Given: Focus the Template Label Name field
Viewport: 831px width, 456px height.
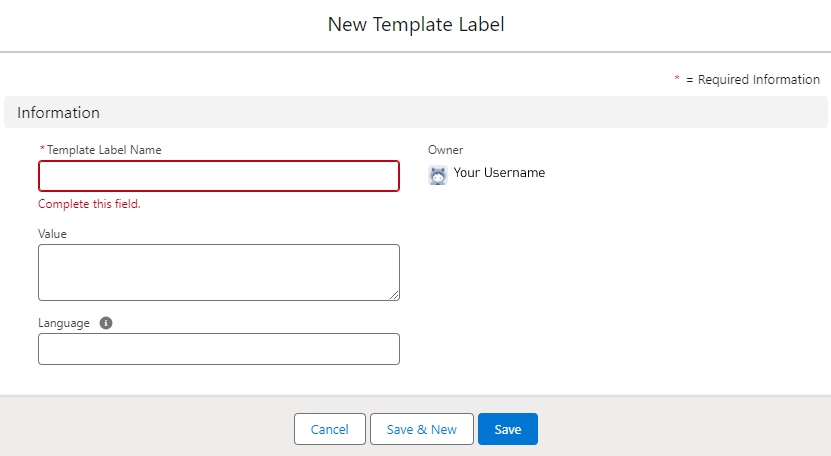Looking at the screenshot, I should [x=219, y=176].
